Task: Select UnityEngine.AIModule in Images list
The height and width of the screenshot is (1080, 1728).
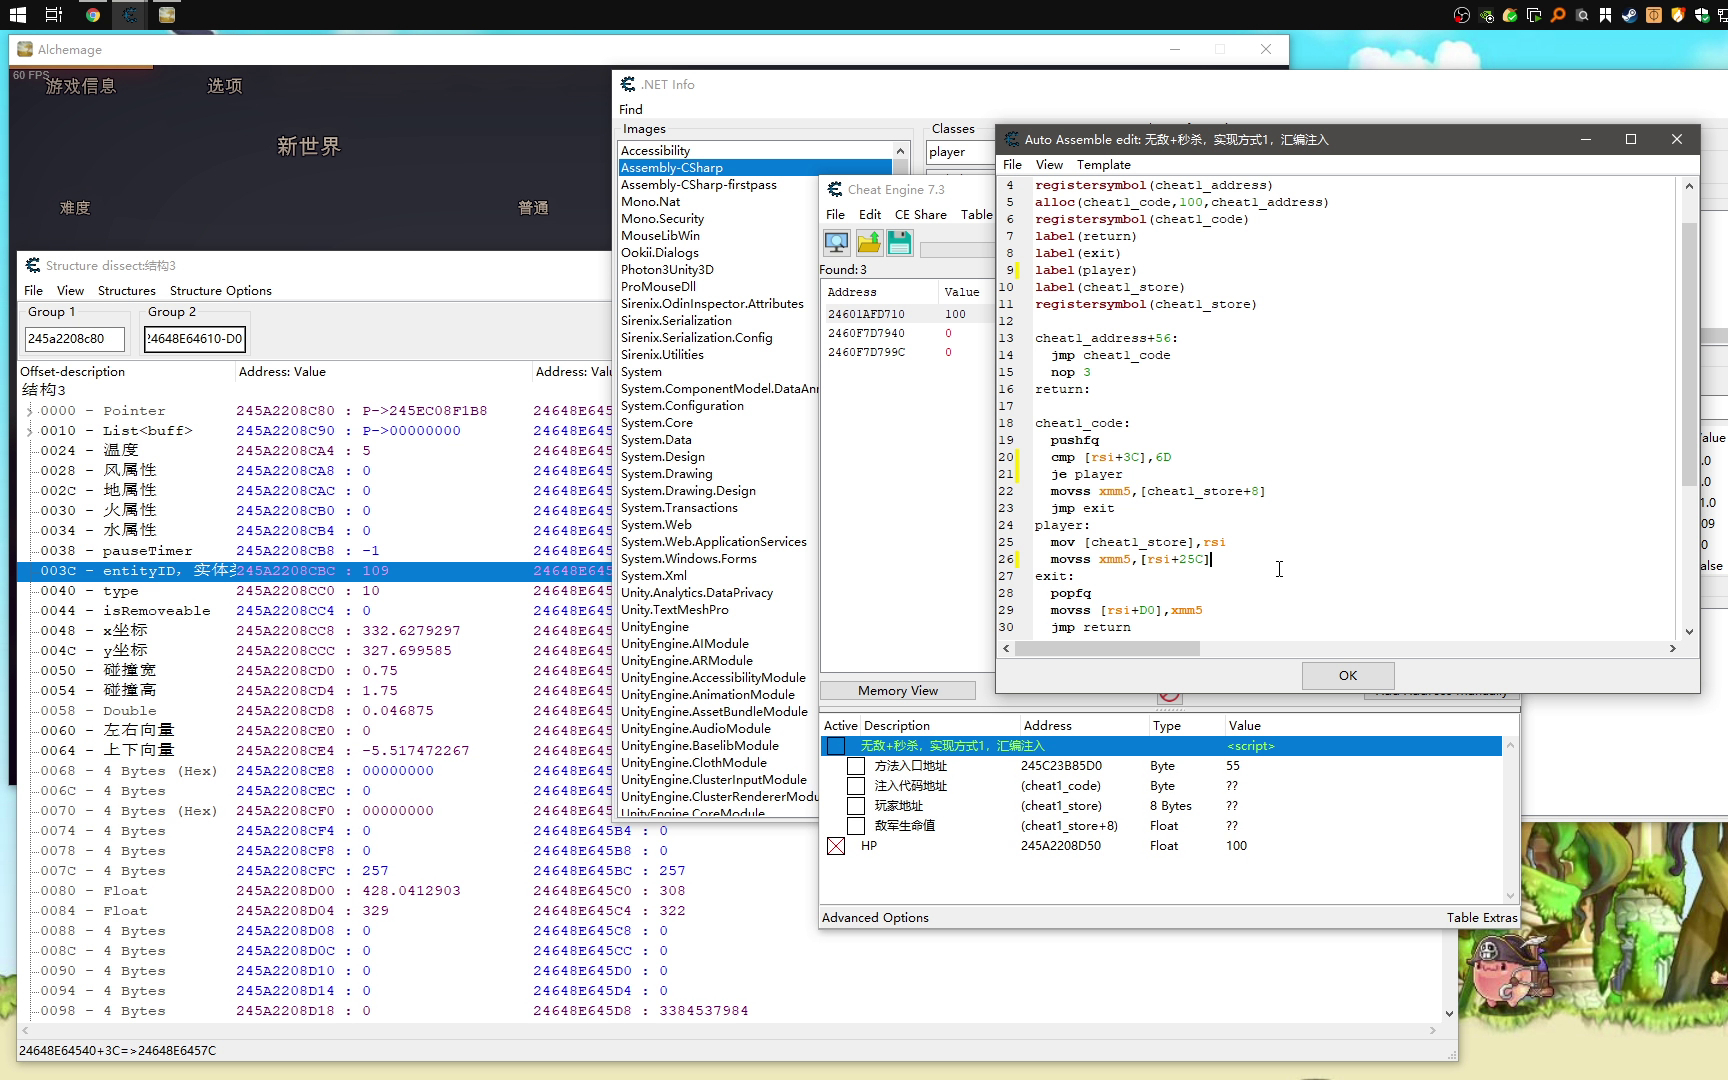Action: point(718,644)
